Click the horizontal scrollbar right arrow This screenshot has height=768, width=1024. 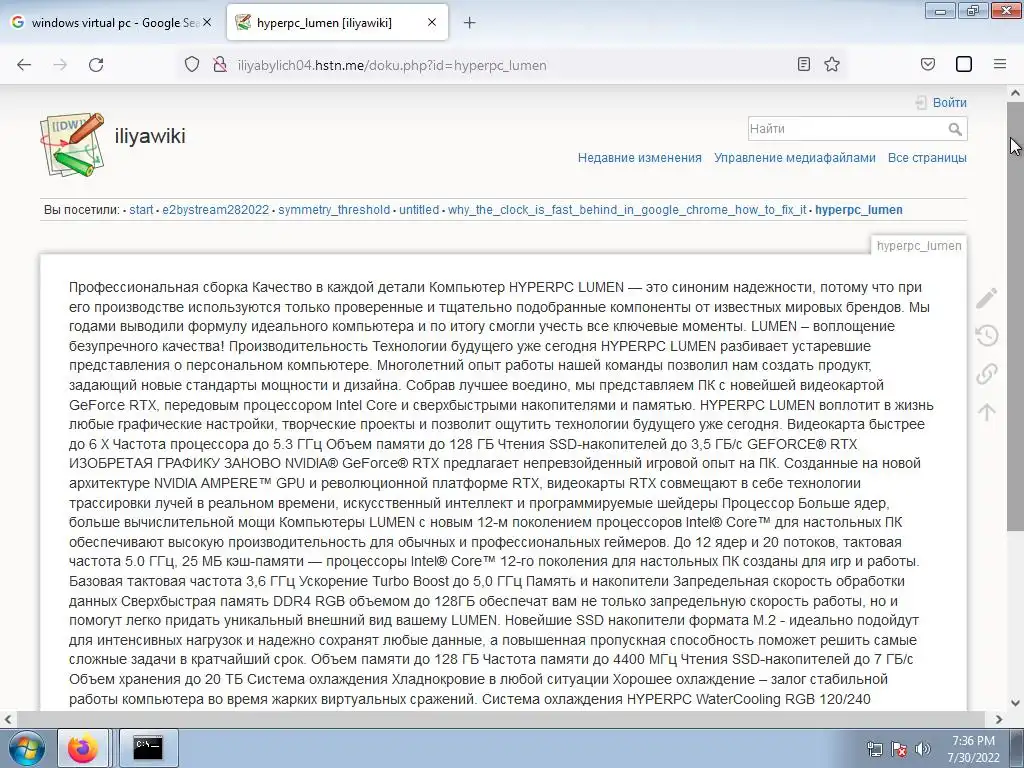pos(999,720)
